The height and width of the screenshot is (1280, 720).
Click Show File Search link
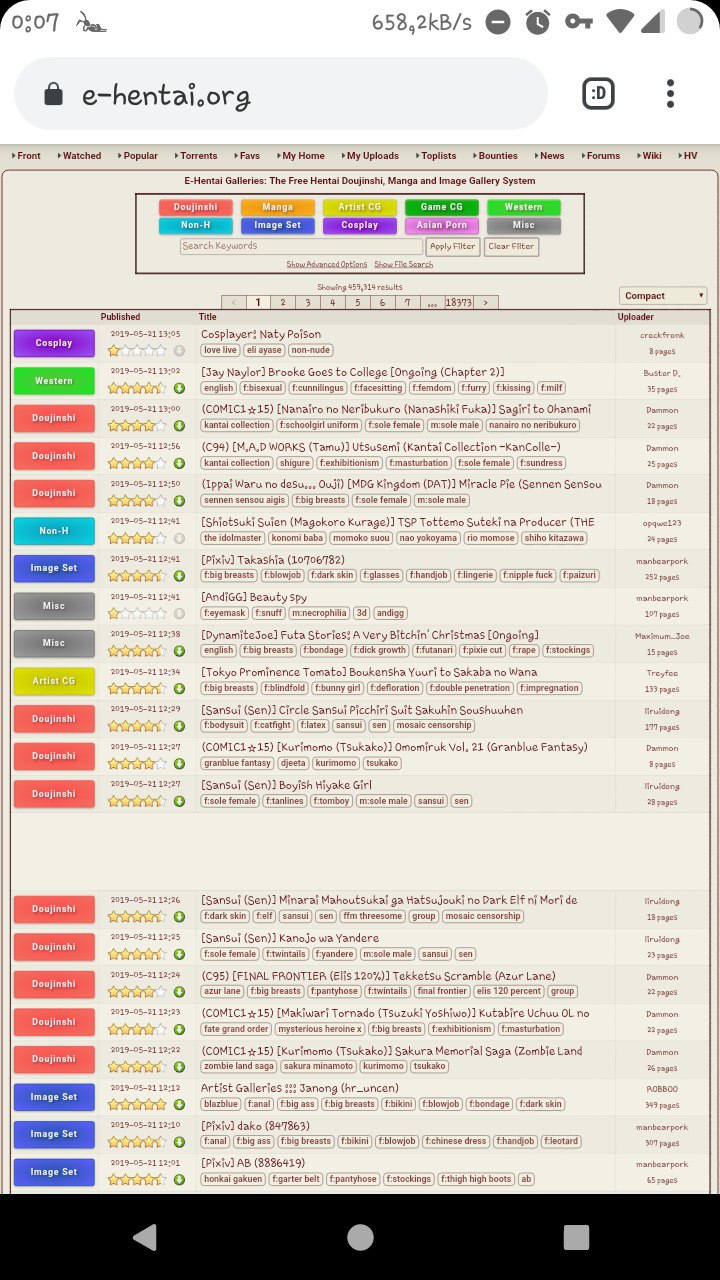(403, 265)
